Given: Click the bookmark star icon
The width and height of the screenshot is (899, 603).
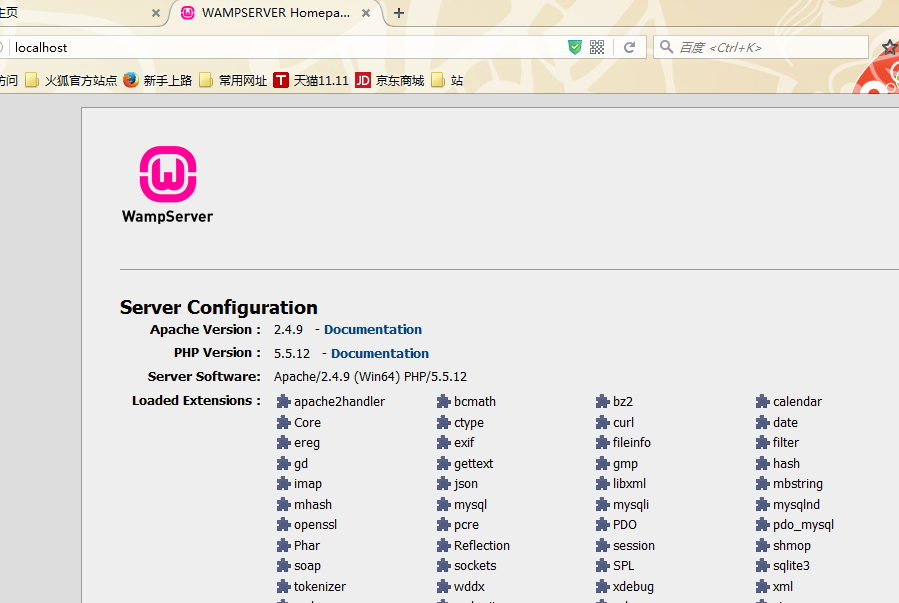Looking at the screenshot, I should [890, 48].
